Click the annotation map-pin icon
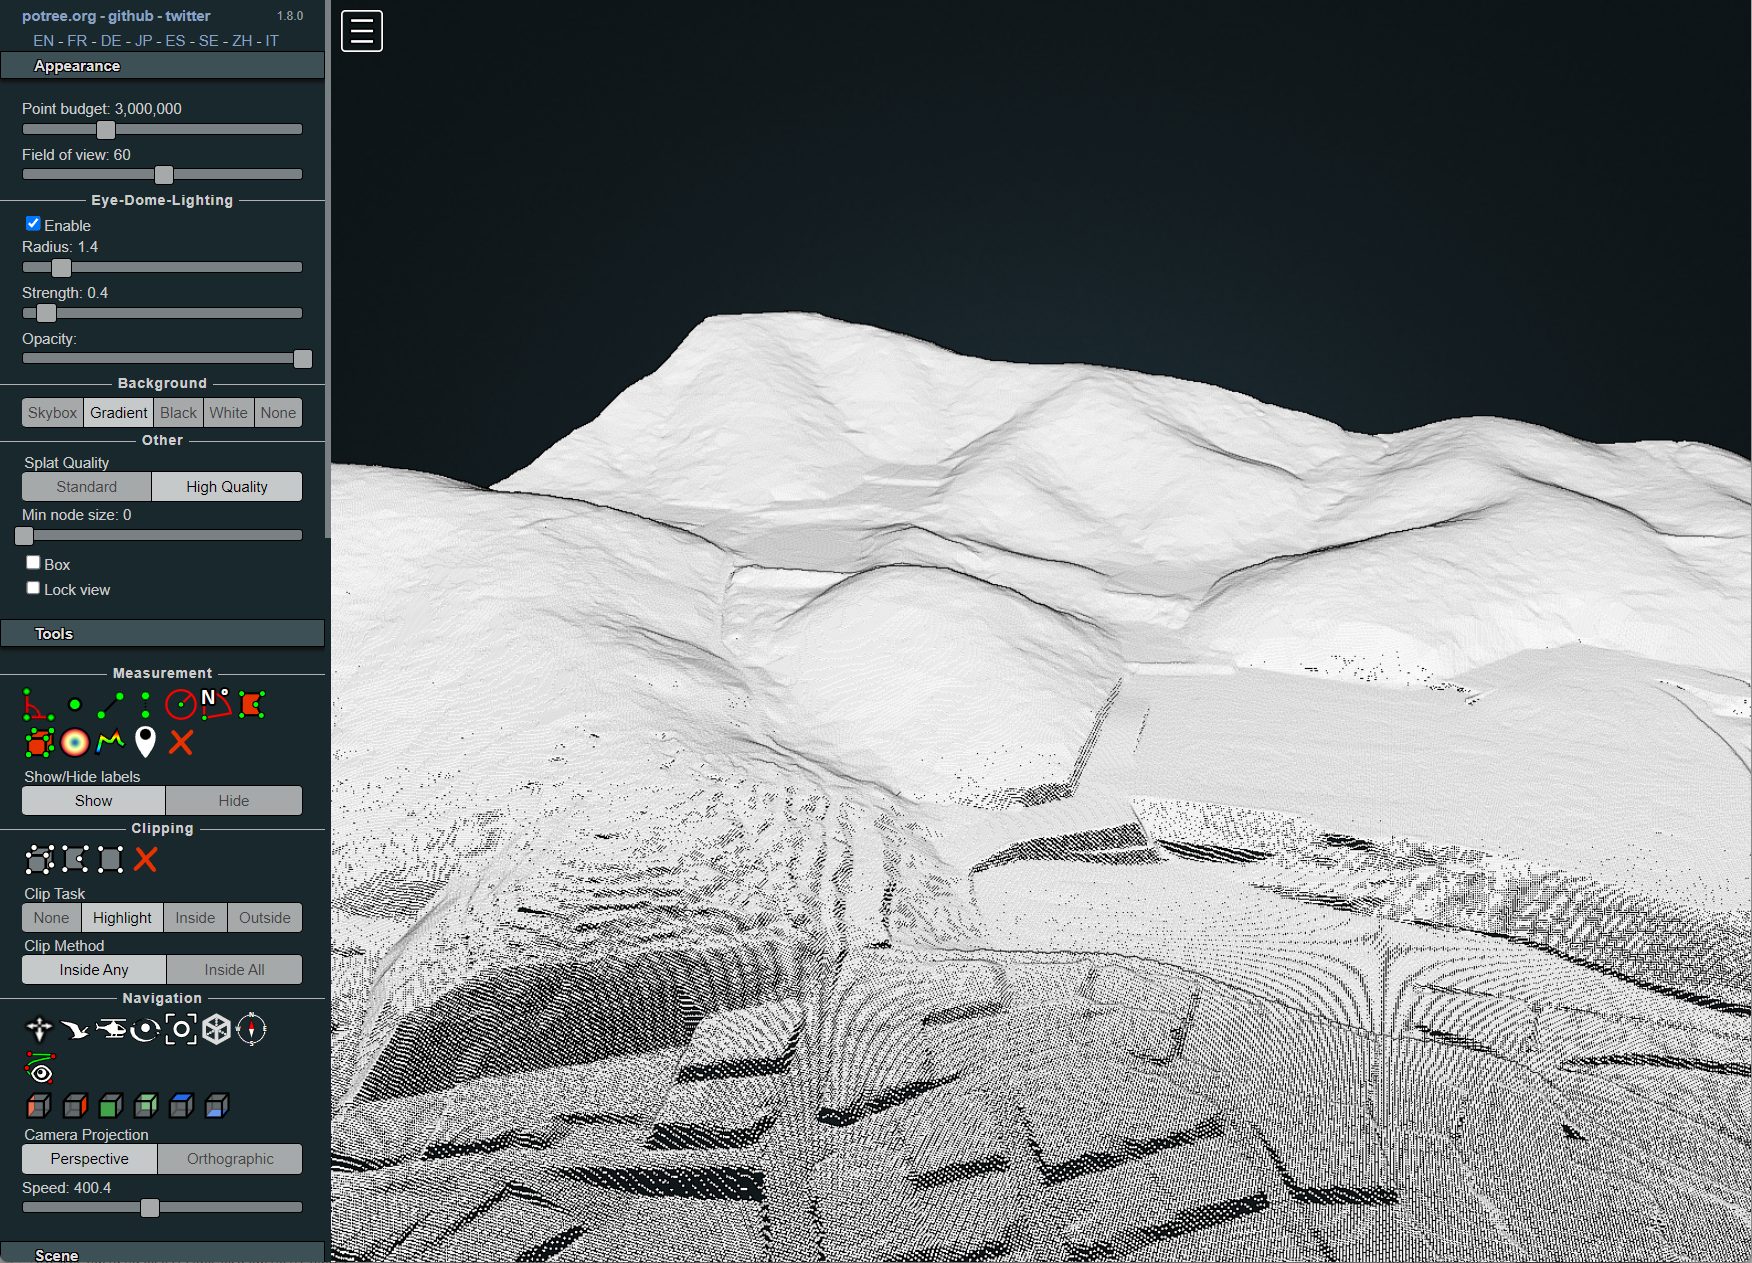This screenshot has height=1263, width=1752. [x=145, y=742]
